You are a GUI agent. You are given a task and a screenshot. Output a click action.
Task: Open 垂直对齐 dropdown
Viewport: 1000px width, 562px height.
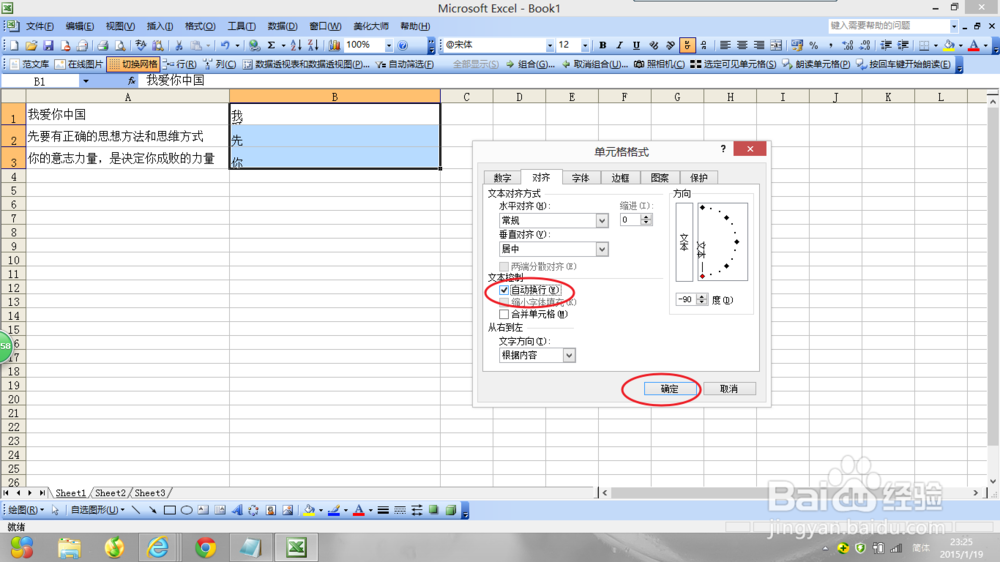[601, 249]
